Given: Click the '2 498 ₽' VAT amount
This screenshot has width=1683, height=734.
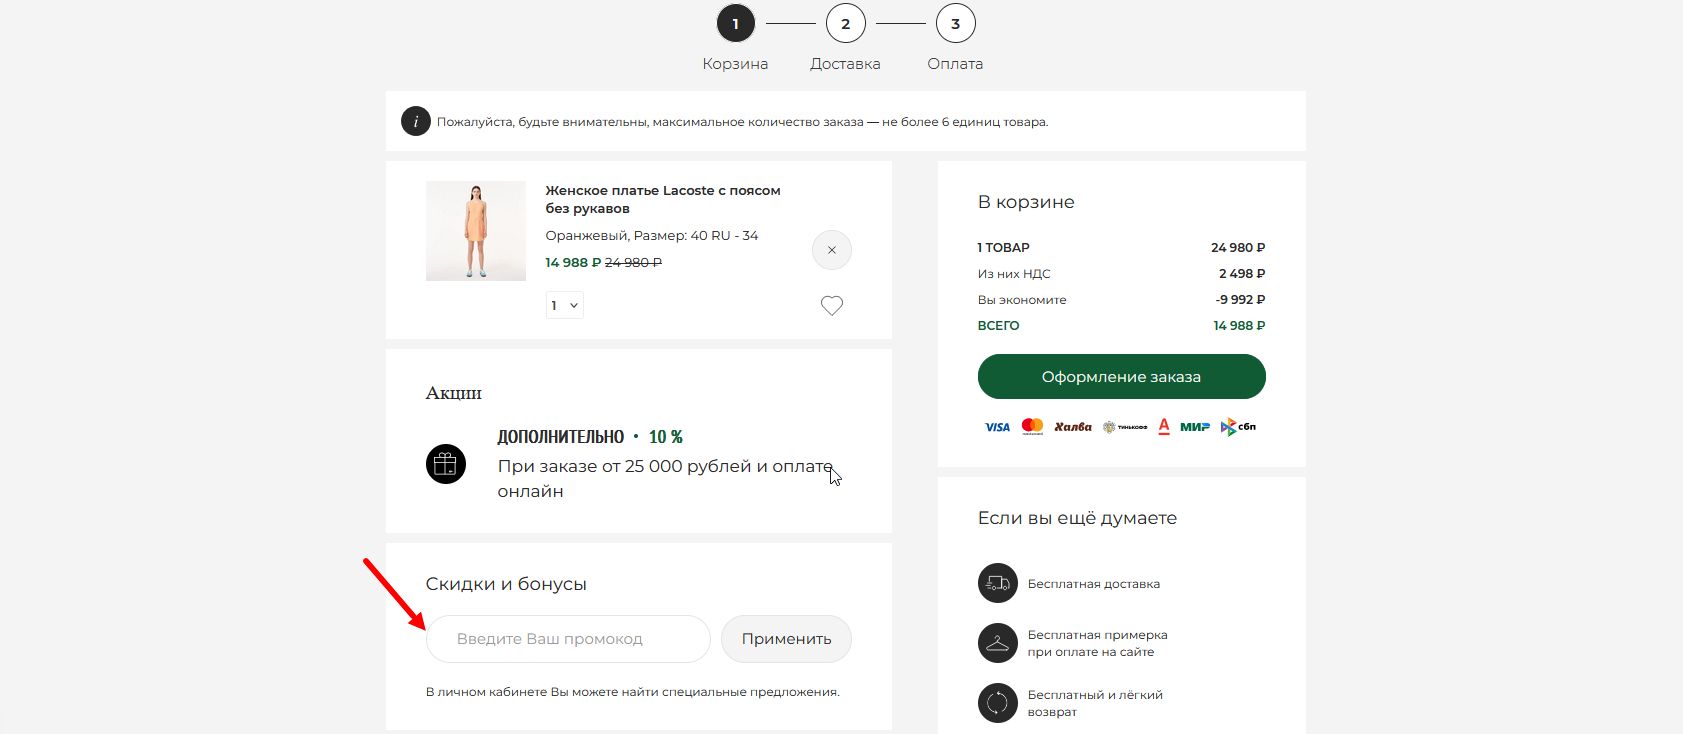Looking at the screenshot, I should pos(1242,274).
